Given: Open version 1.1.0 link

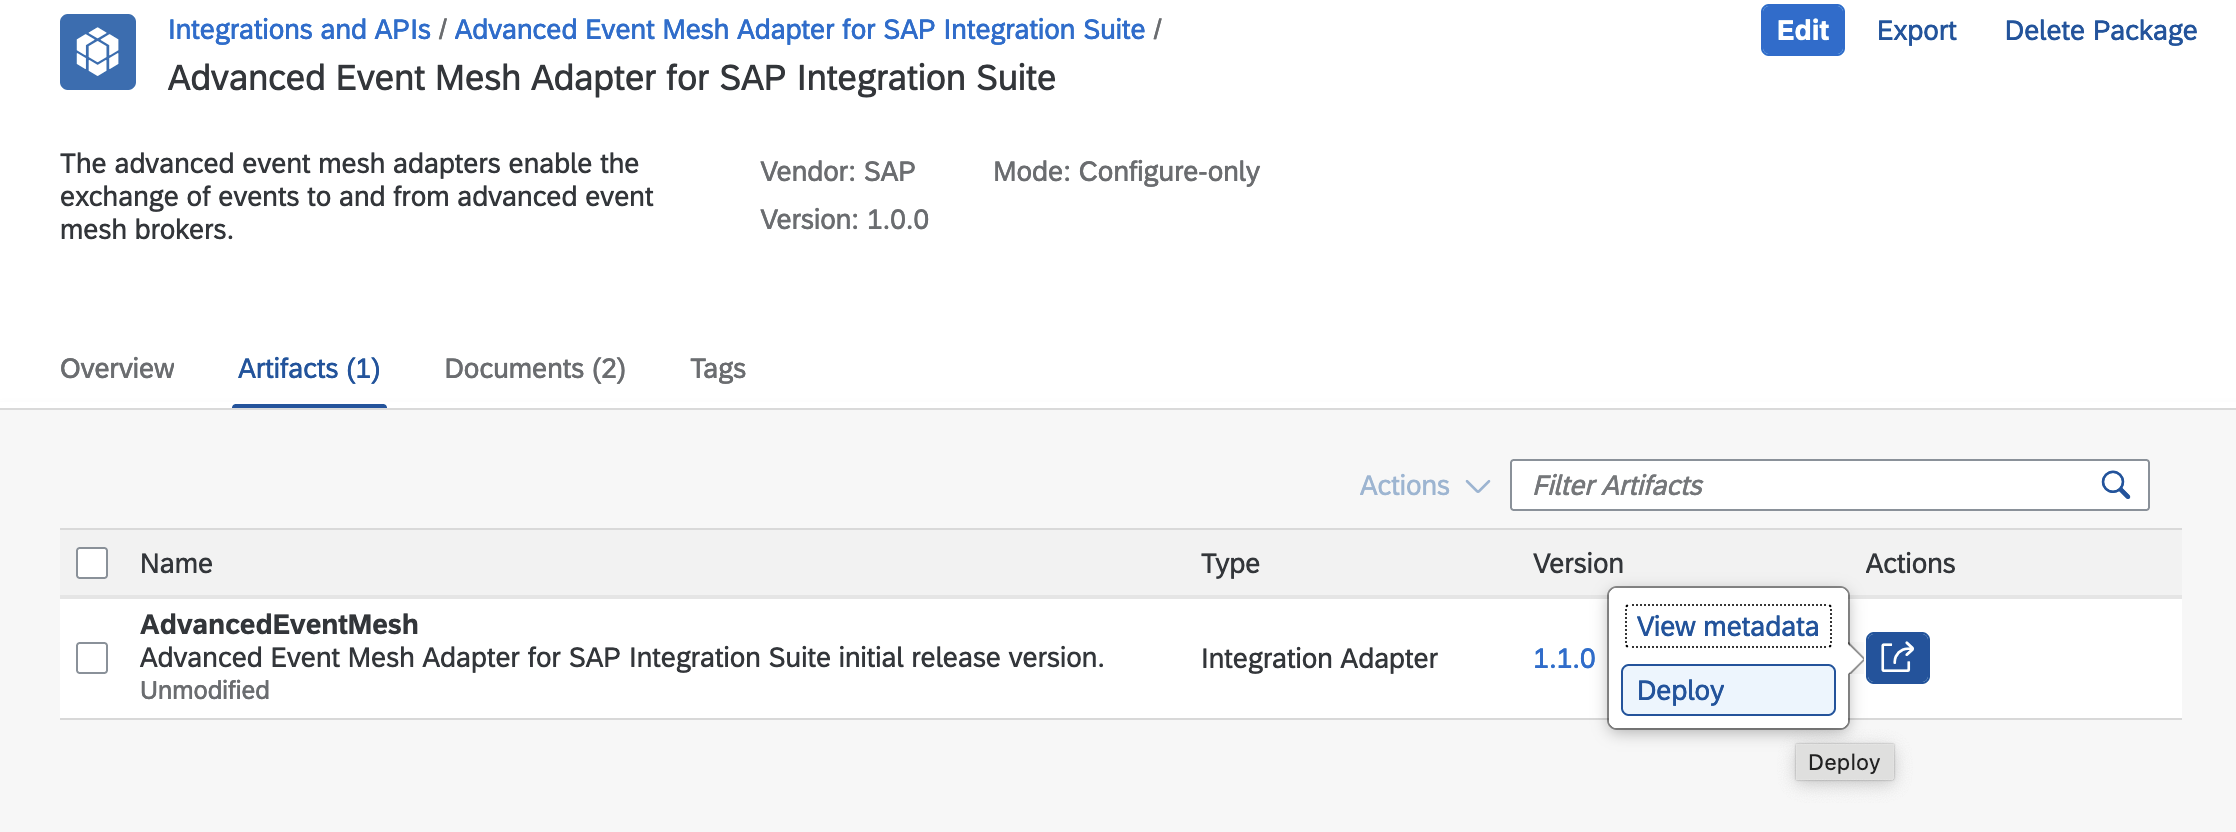Looking at the screenshot, I should [1564, 658].
